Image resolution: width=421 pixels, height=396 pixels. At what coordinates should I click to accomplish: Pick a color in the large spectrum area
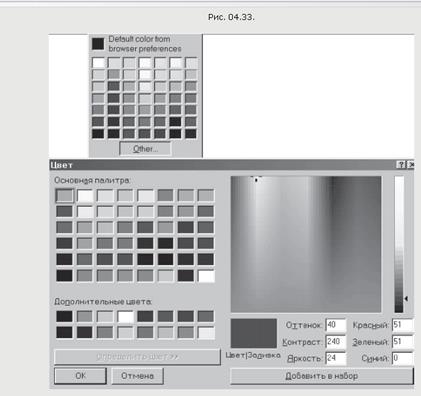306,244
